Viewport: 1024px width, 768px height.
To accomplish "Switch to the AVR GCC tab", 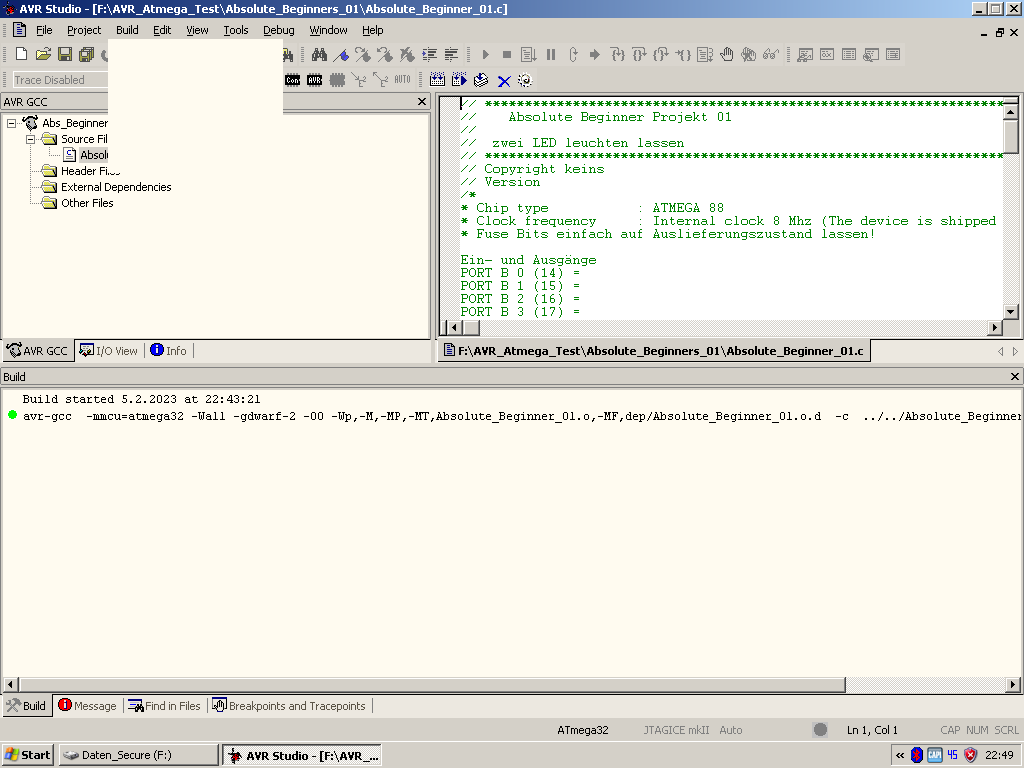I will 38,351.
